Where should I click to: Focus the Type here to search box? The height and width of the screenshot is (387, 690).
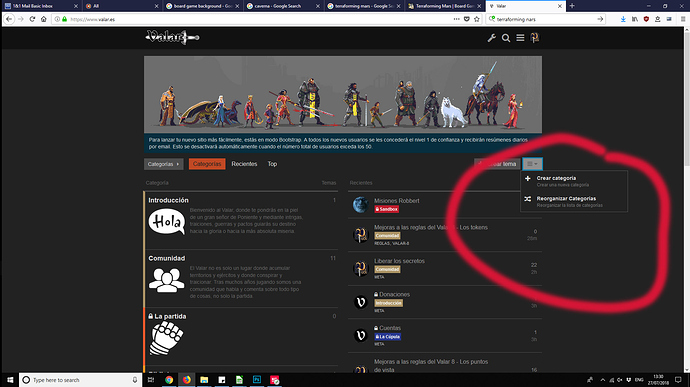pos(80,380)
